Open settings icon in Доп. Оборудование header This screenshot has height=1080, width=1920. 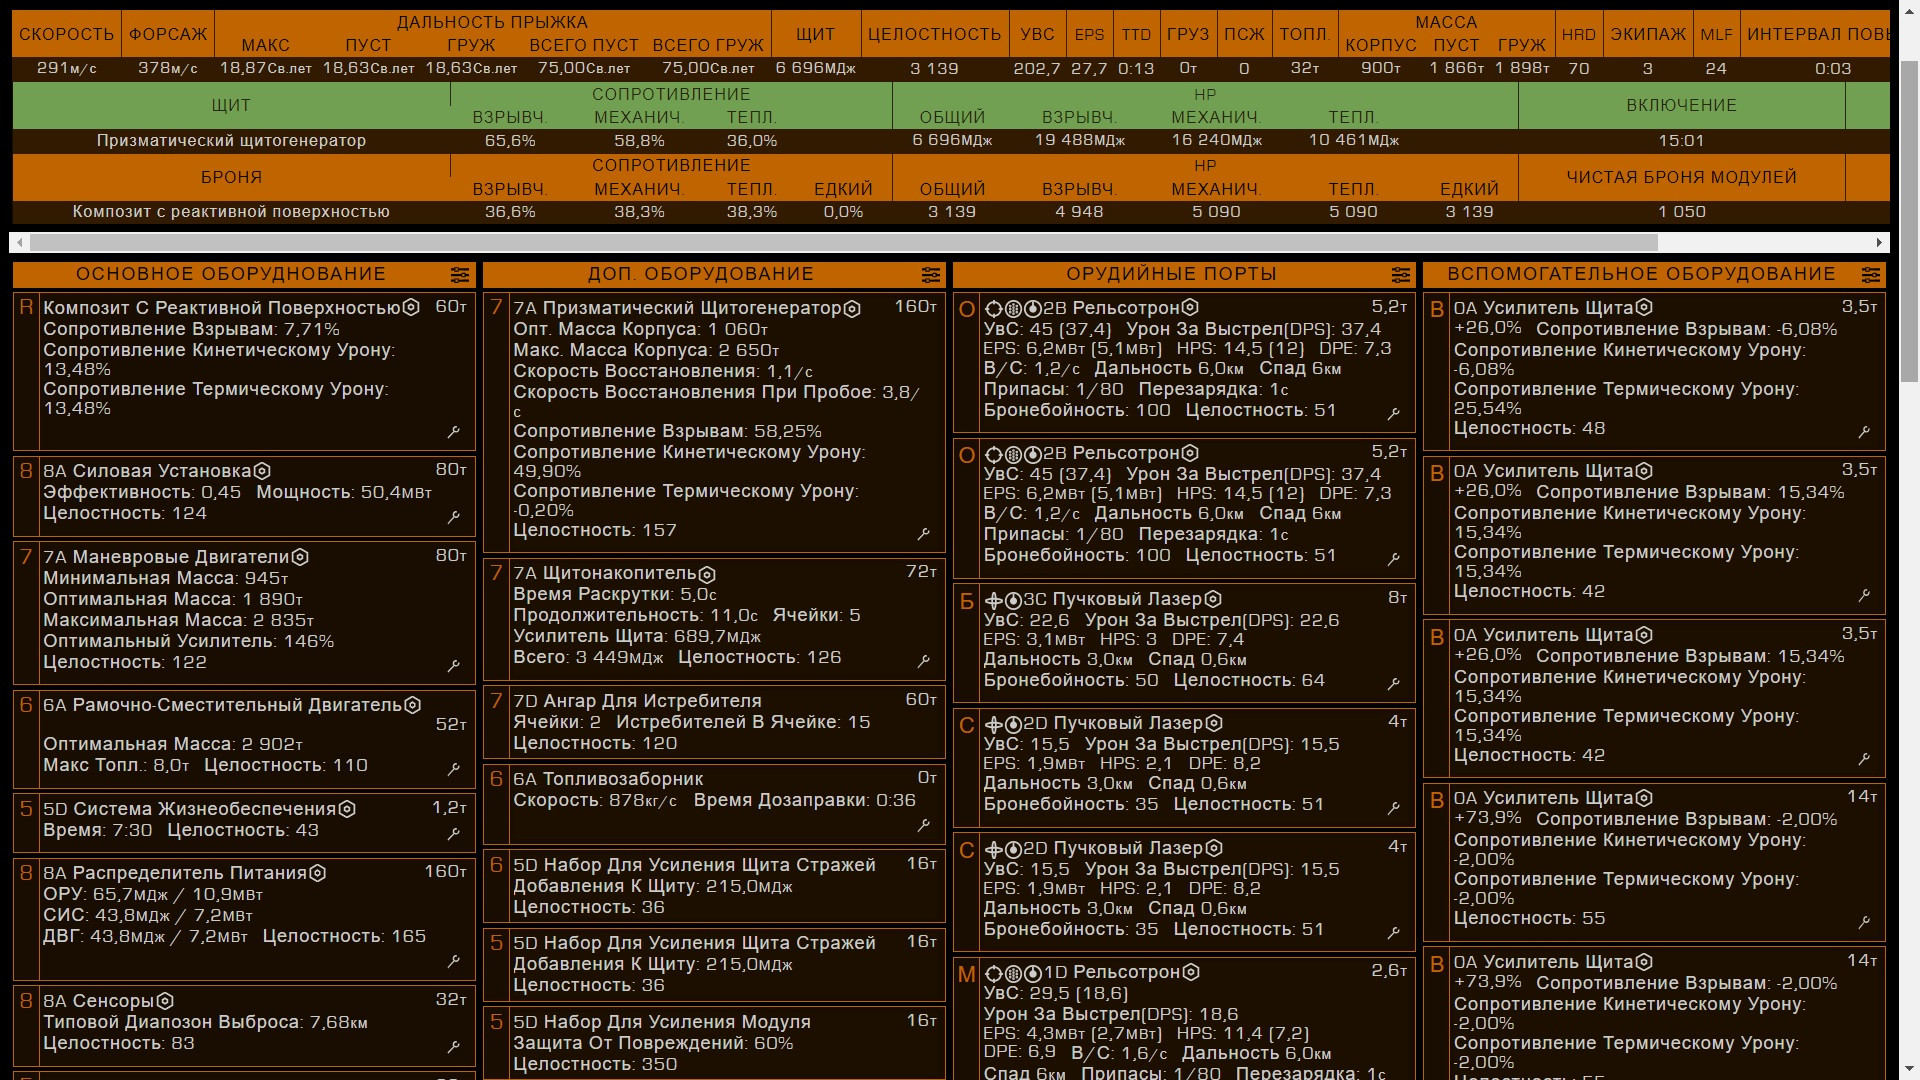[x=930, y=275]
